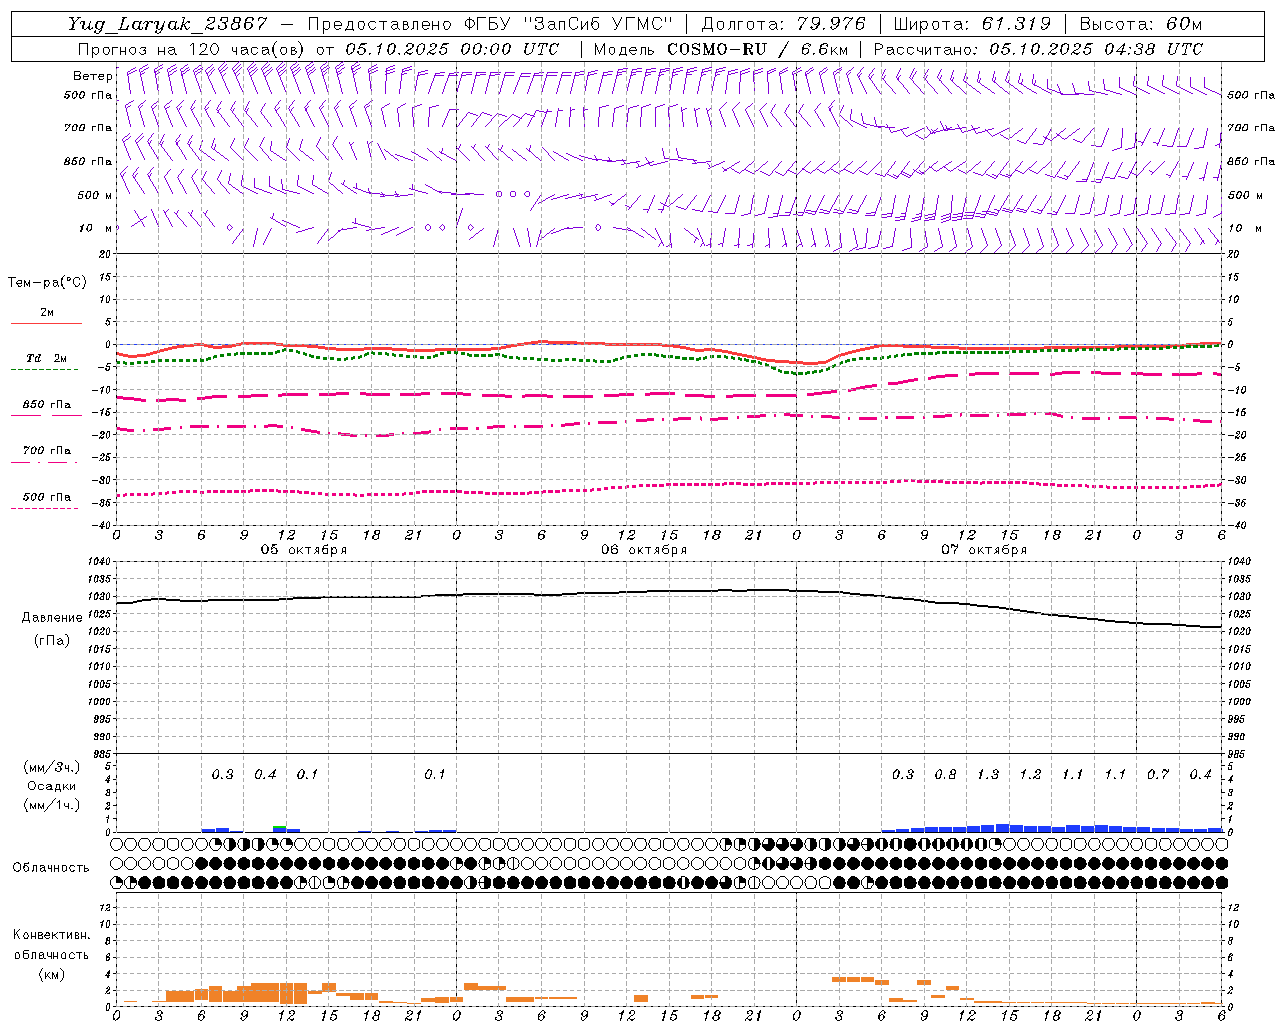
Task: Click the 'Ветер' wind panel label
Action: point(93,76)
